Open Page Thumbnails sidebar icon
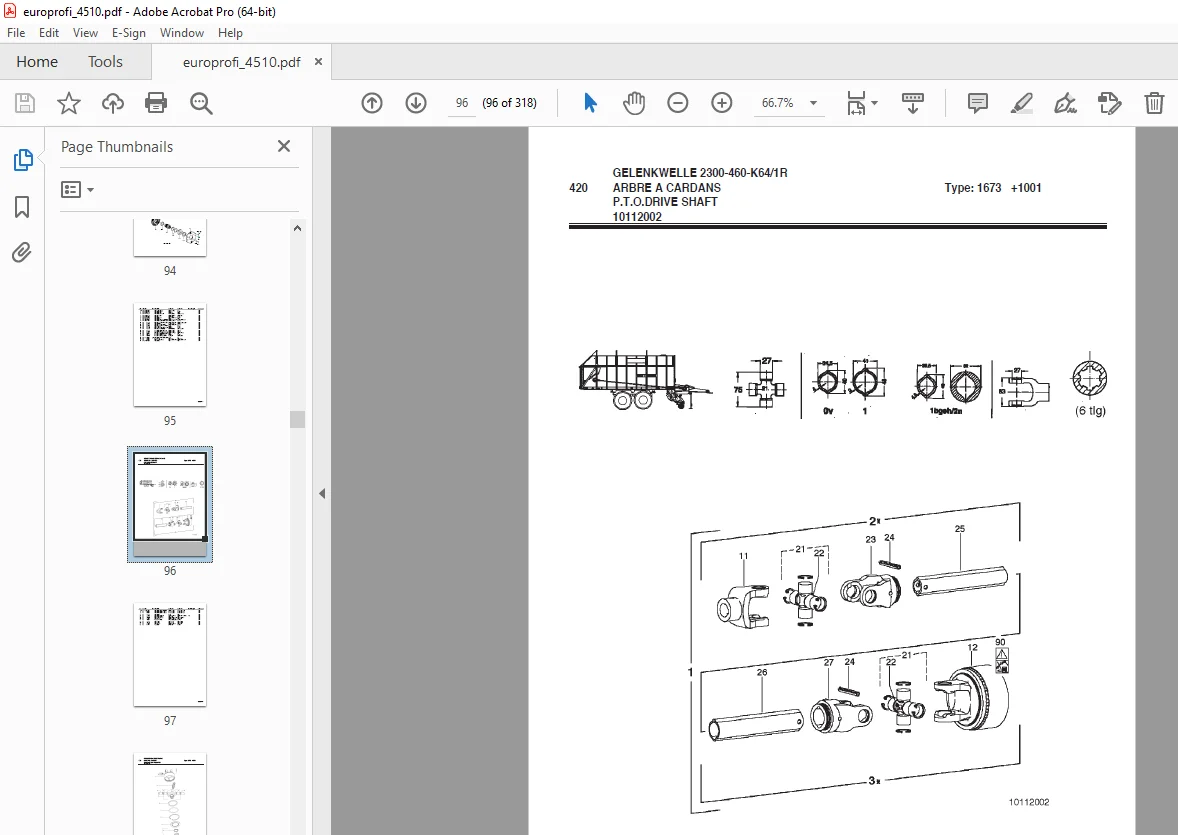 (x=23, y=160)
